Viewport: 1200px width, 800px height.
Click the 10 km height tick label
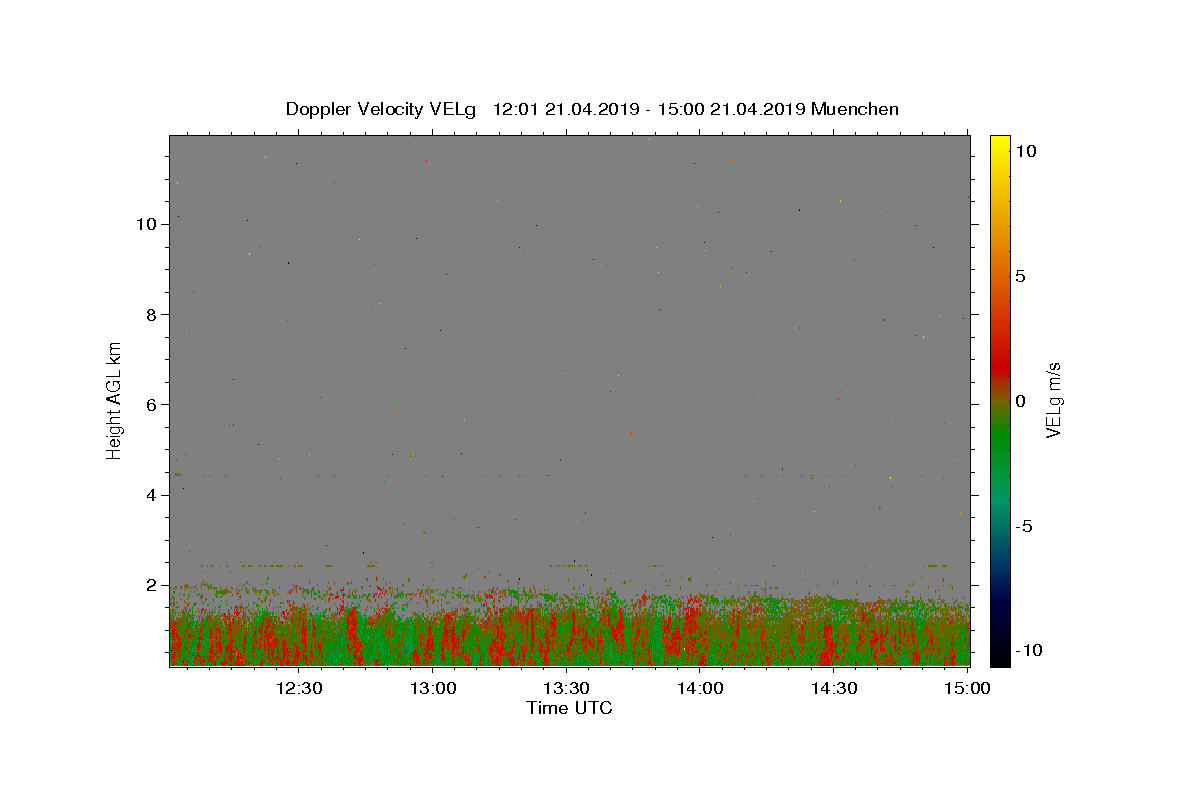tap(146, 224)
